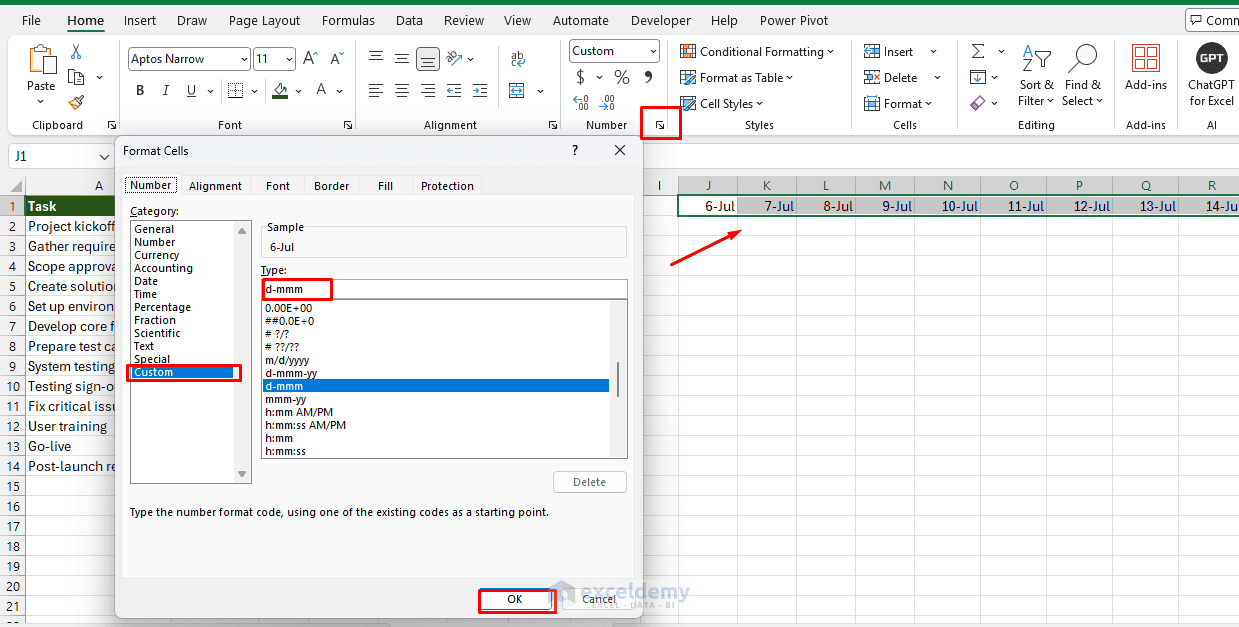Copy selection using the Copy icon
This screenshot has height=627, width=1239.
pos(76,77)
